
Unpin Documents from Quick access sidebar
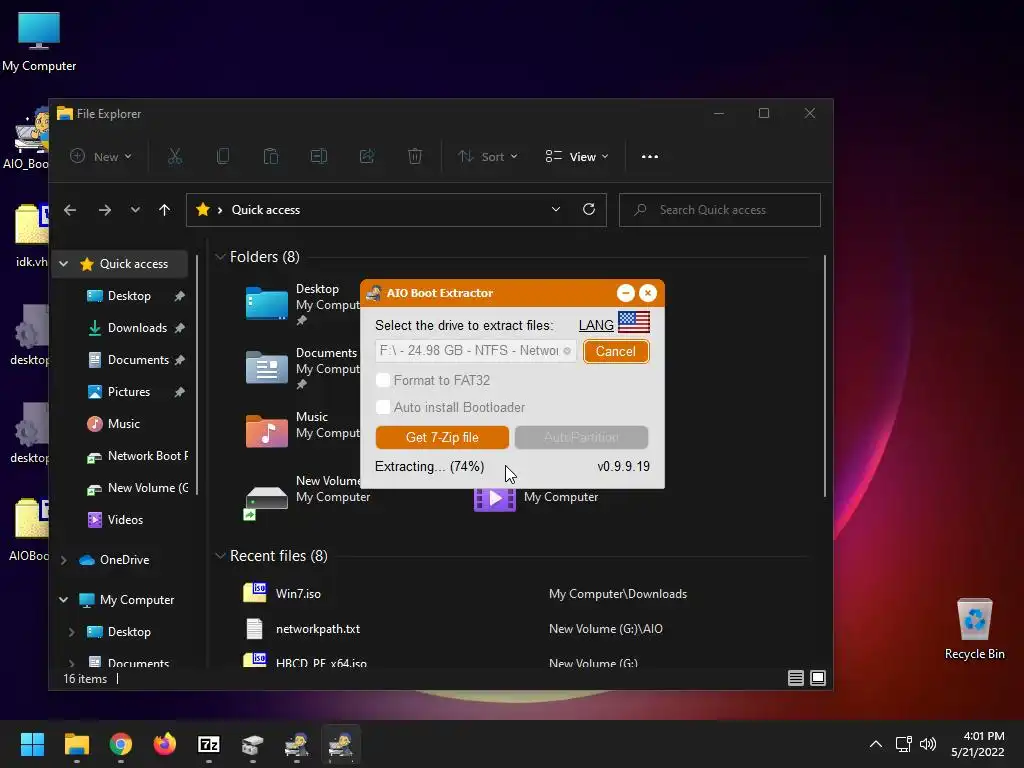click(180, 360)
